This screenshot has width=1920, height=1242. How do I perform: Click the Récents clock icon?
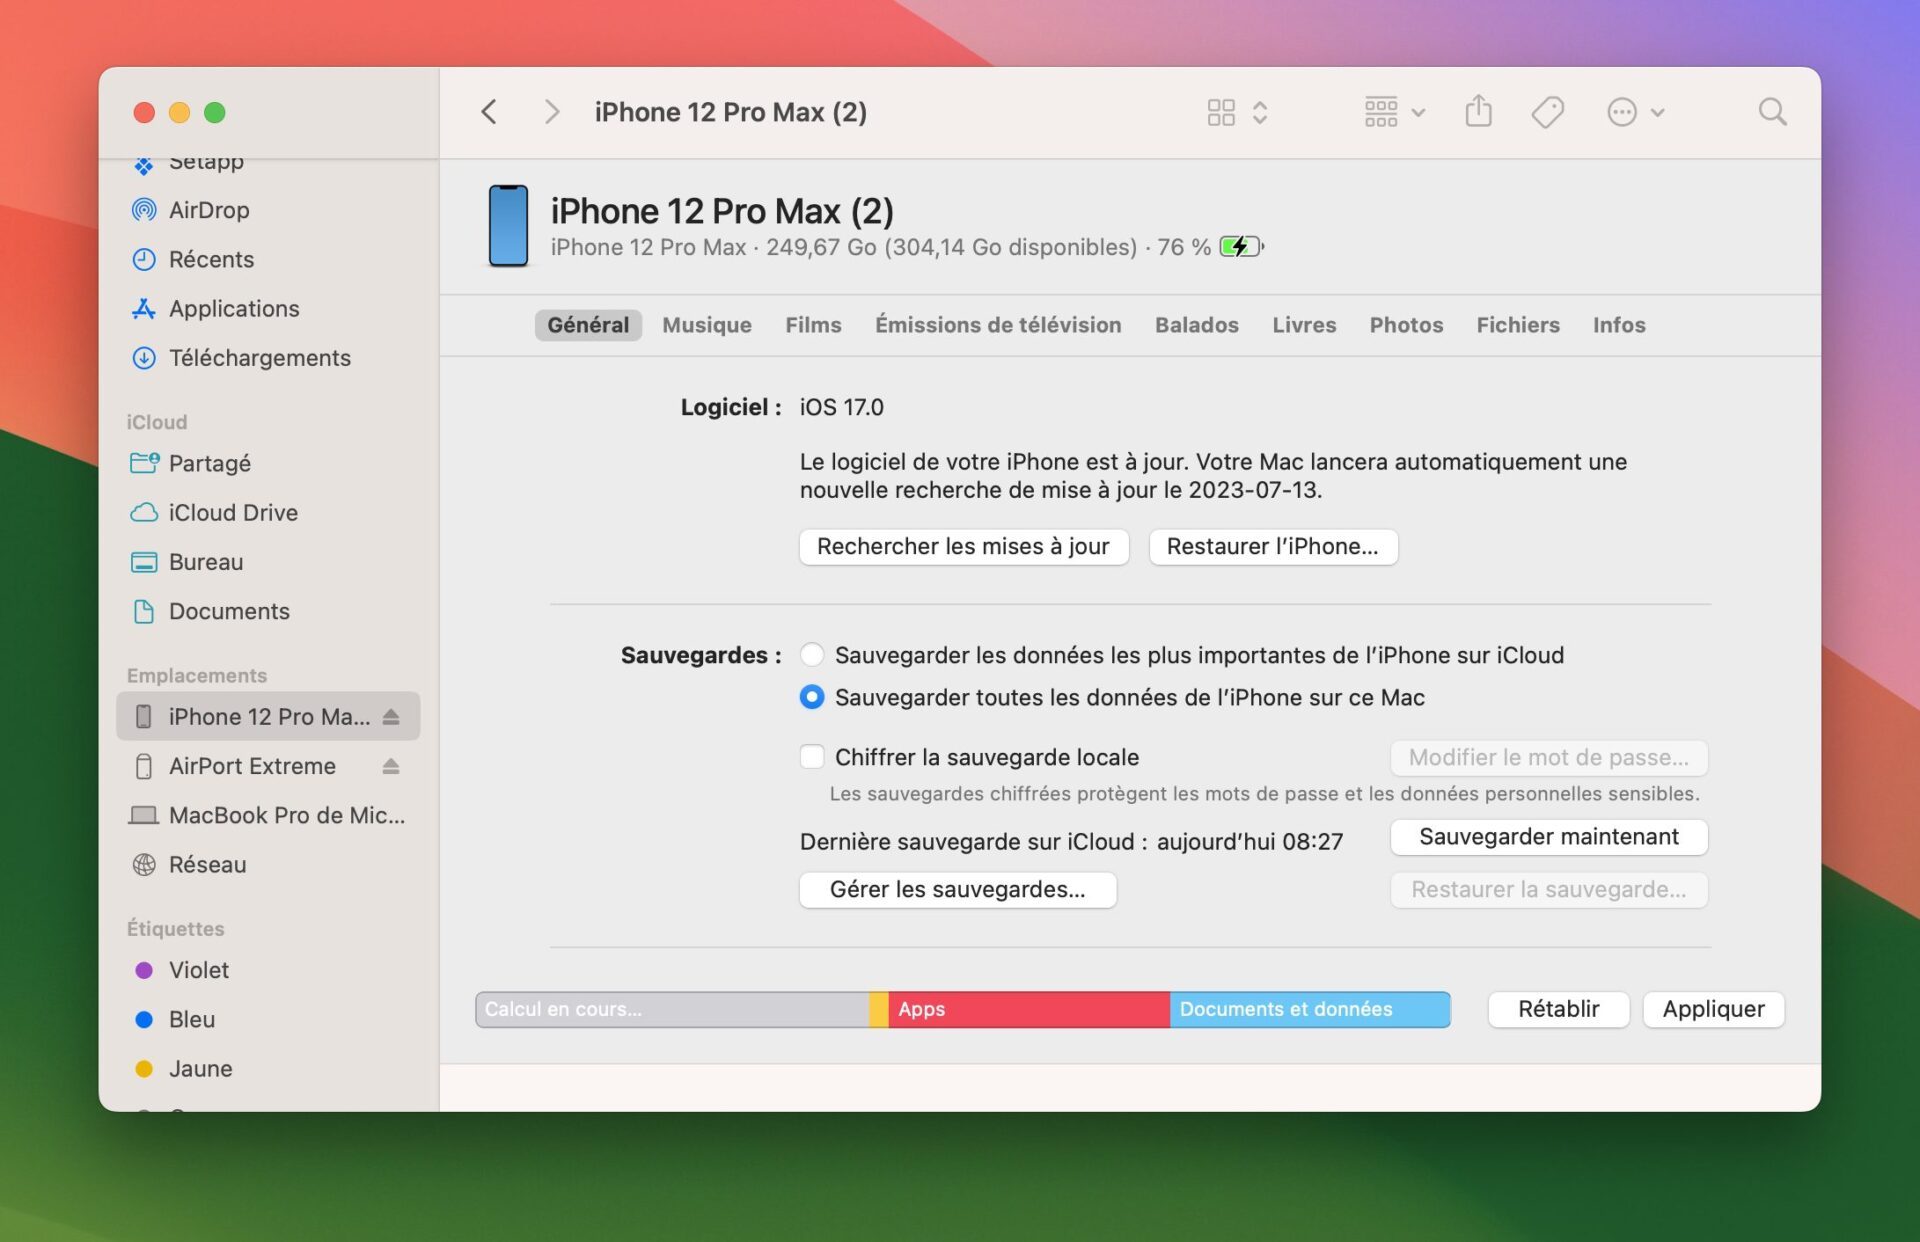144,259
